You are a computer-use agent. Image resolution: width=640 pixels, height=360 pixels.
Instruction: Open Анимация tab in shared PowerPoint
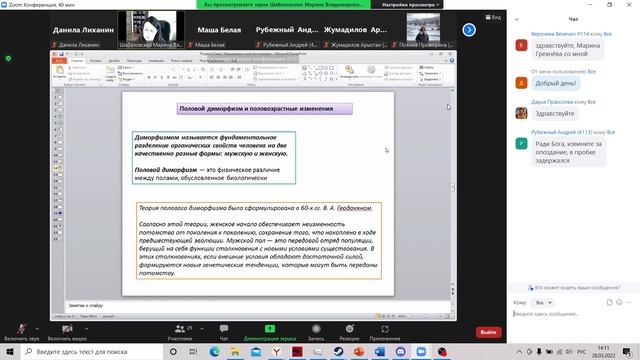click(156, 60)
